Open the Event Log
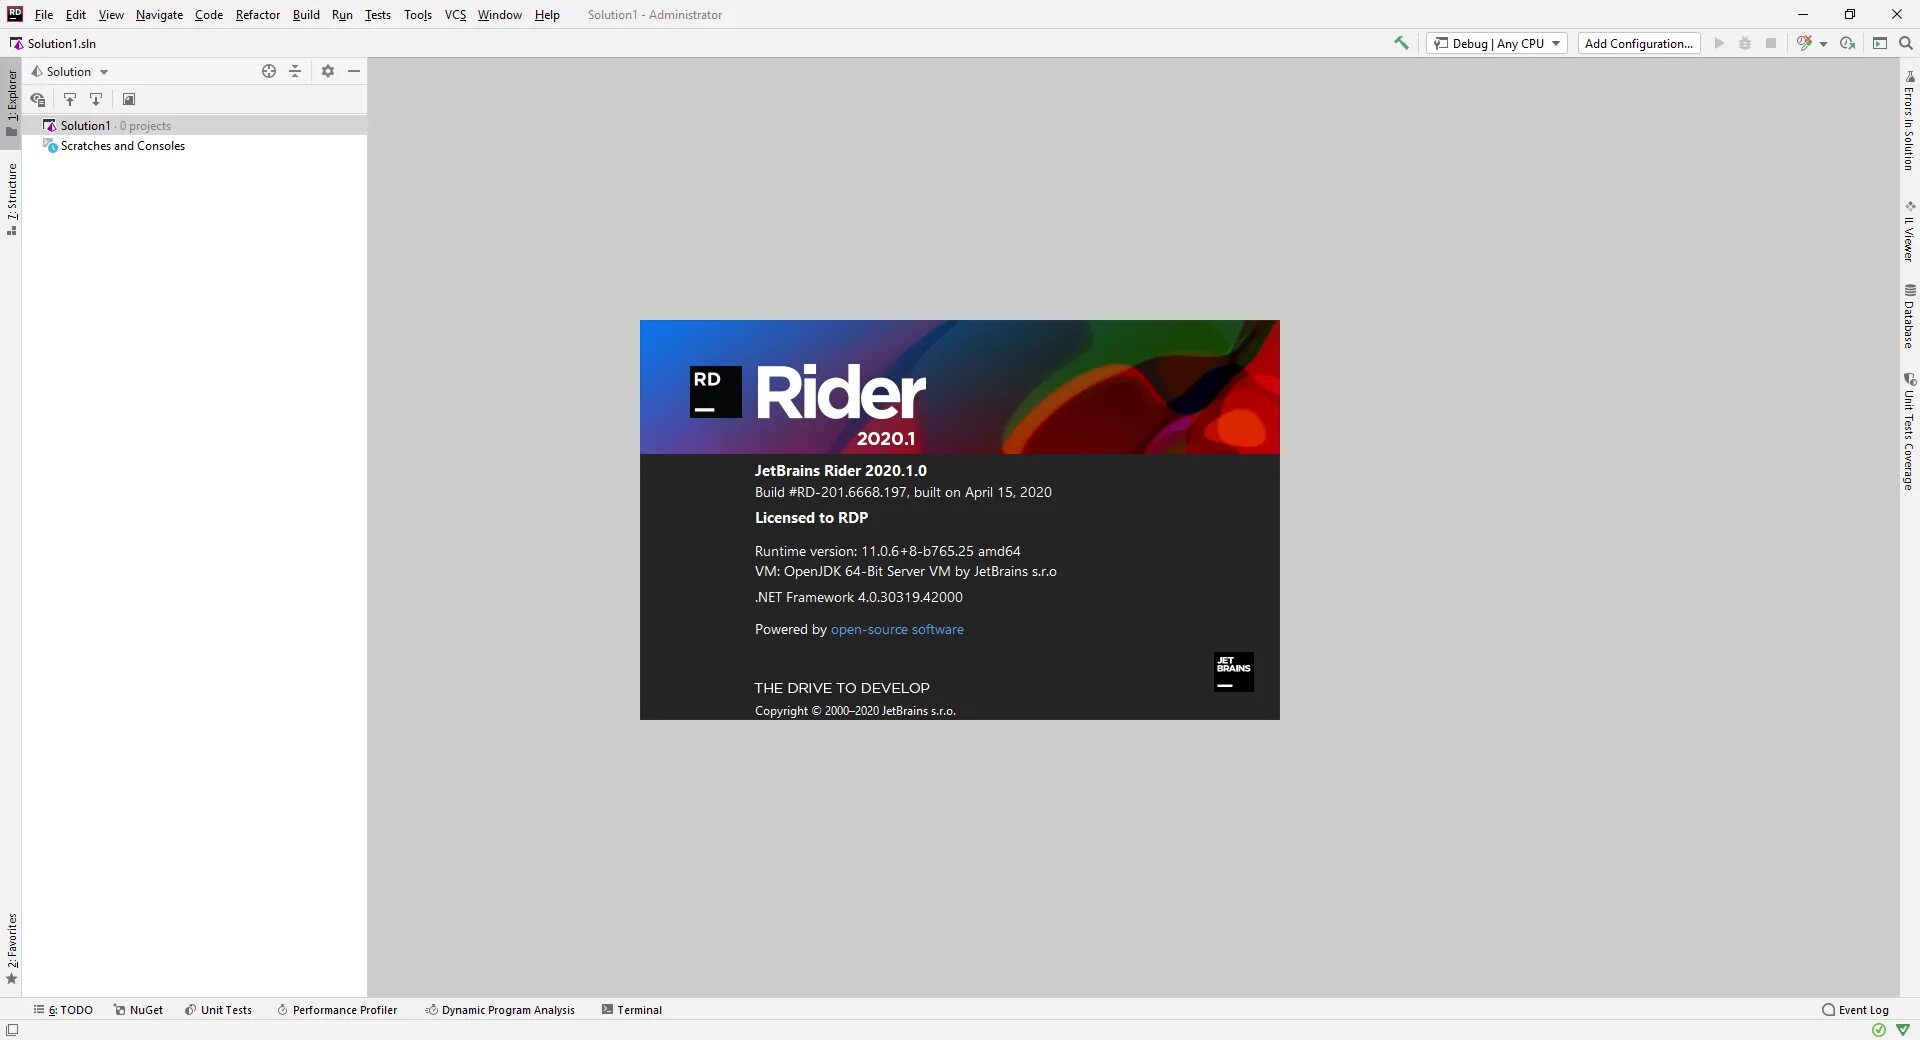The width and height of the screenshot is (1920, 1040). 1856,1010
